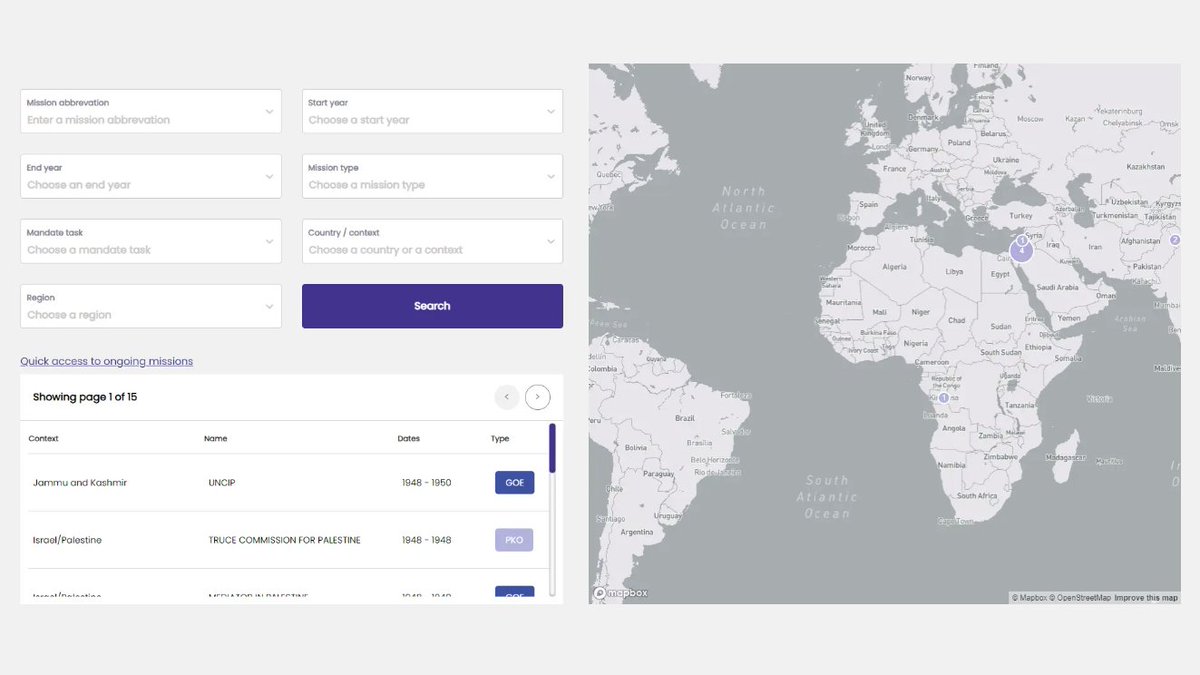This screenshot has width=1200, height=675.
Task: Select the UNCIP mission name
Action: (222, 483)
